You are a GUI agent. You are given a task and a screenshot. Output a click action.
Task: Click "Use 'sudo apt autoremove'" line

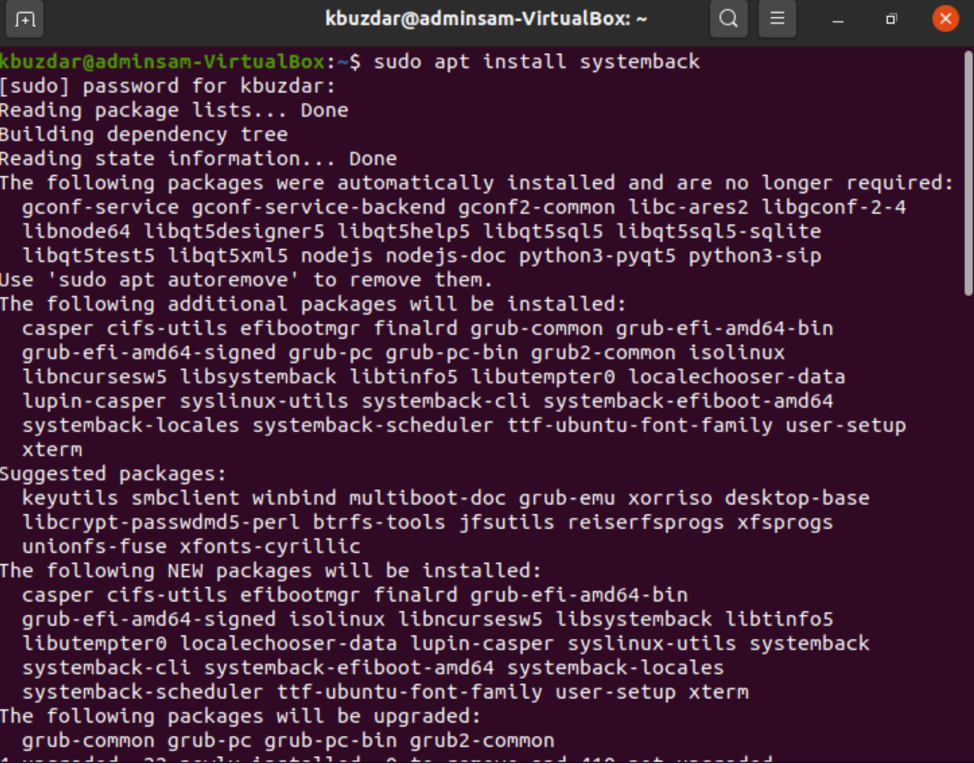click(x=247, y=280)
